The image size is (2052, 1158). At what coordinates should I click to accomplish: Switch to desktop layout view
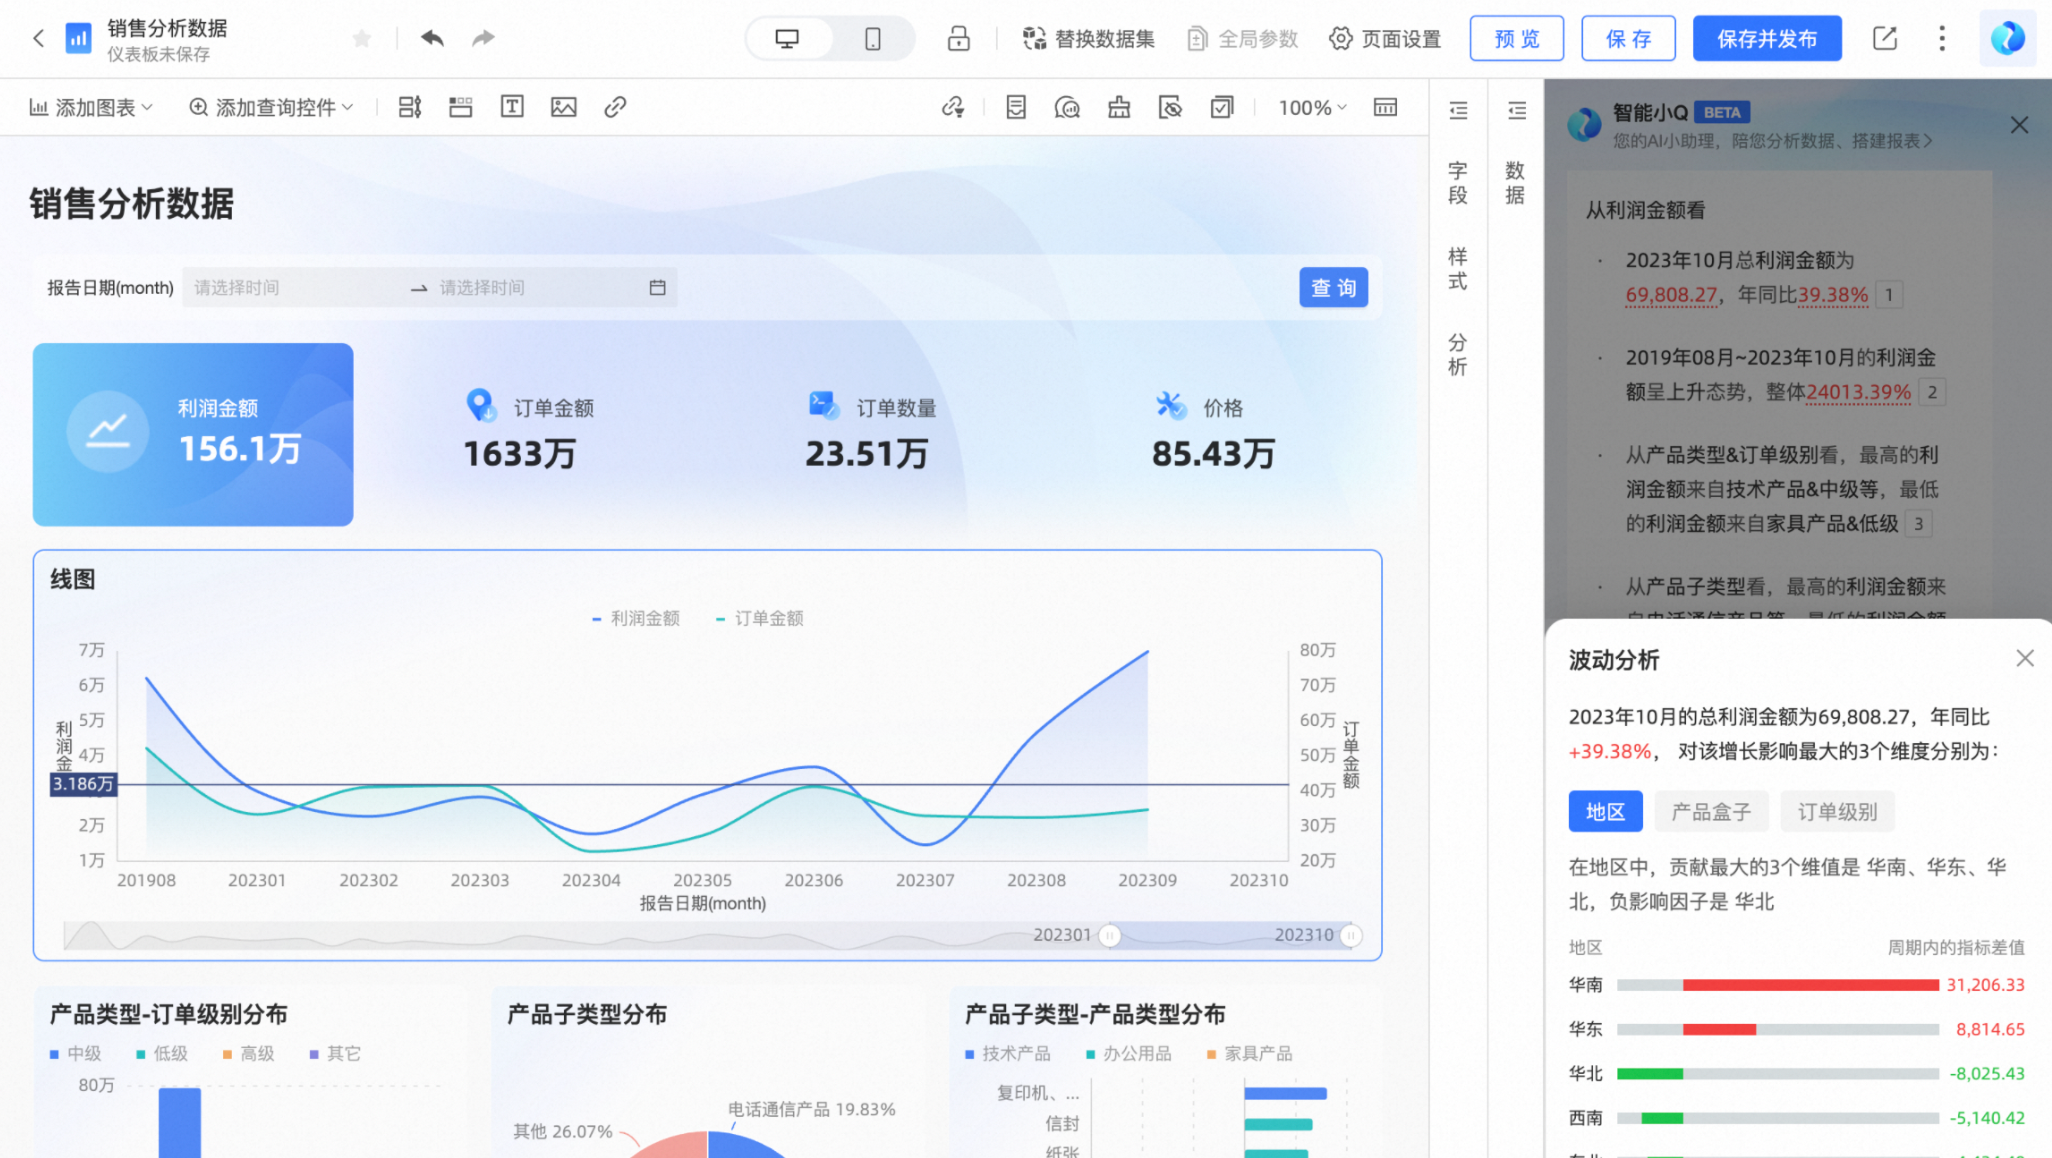click(787, 38)
